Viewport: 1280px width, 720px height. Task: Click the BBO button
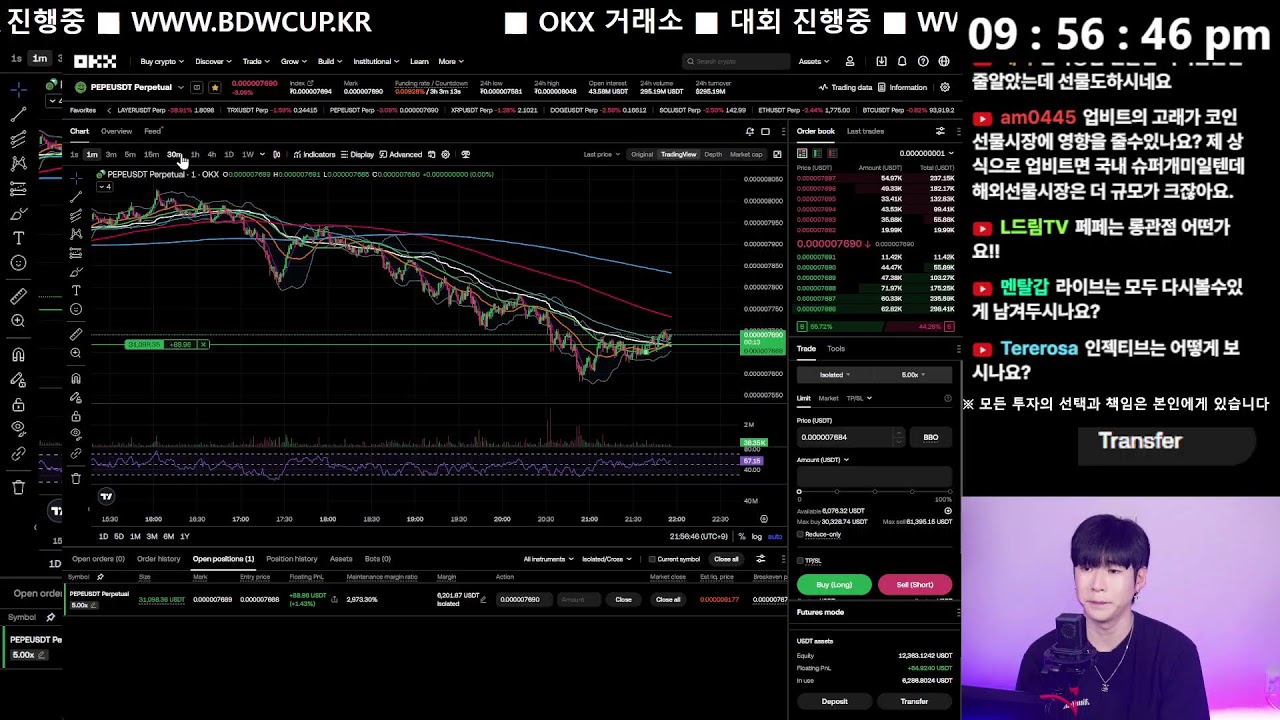click(x=931, y=437)
